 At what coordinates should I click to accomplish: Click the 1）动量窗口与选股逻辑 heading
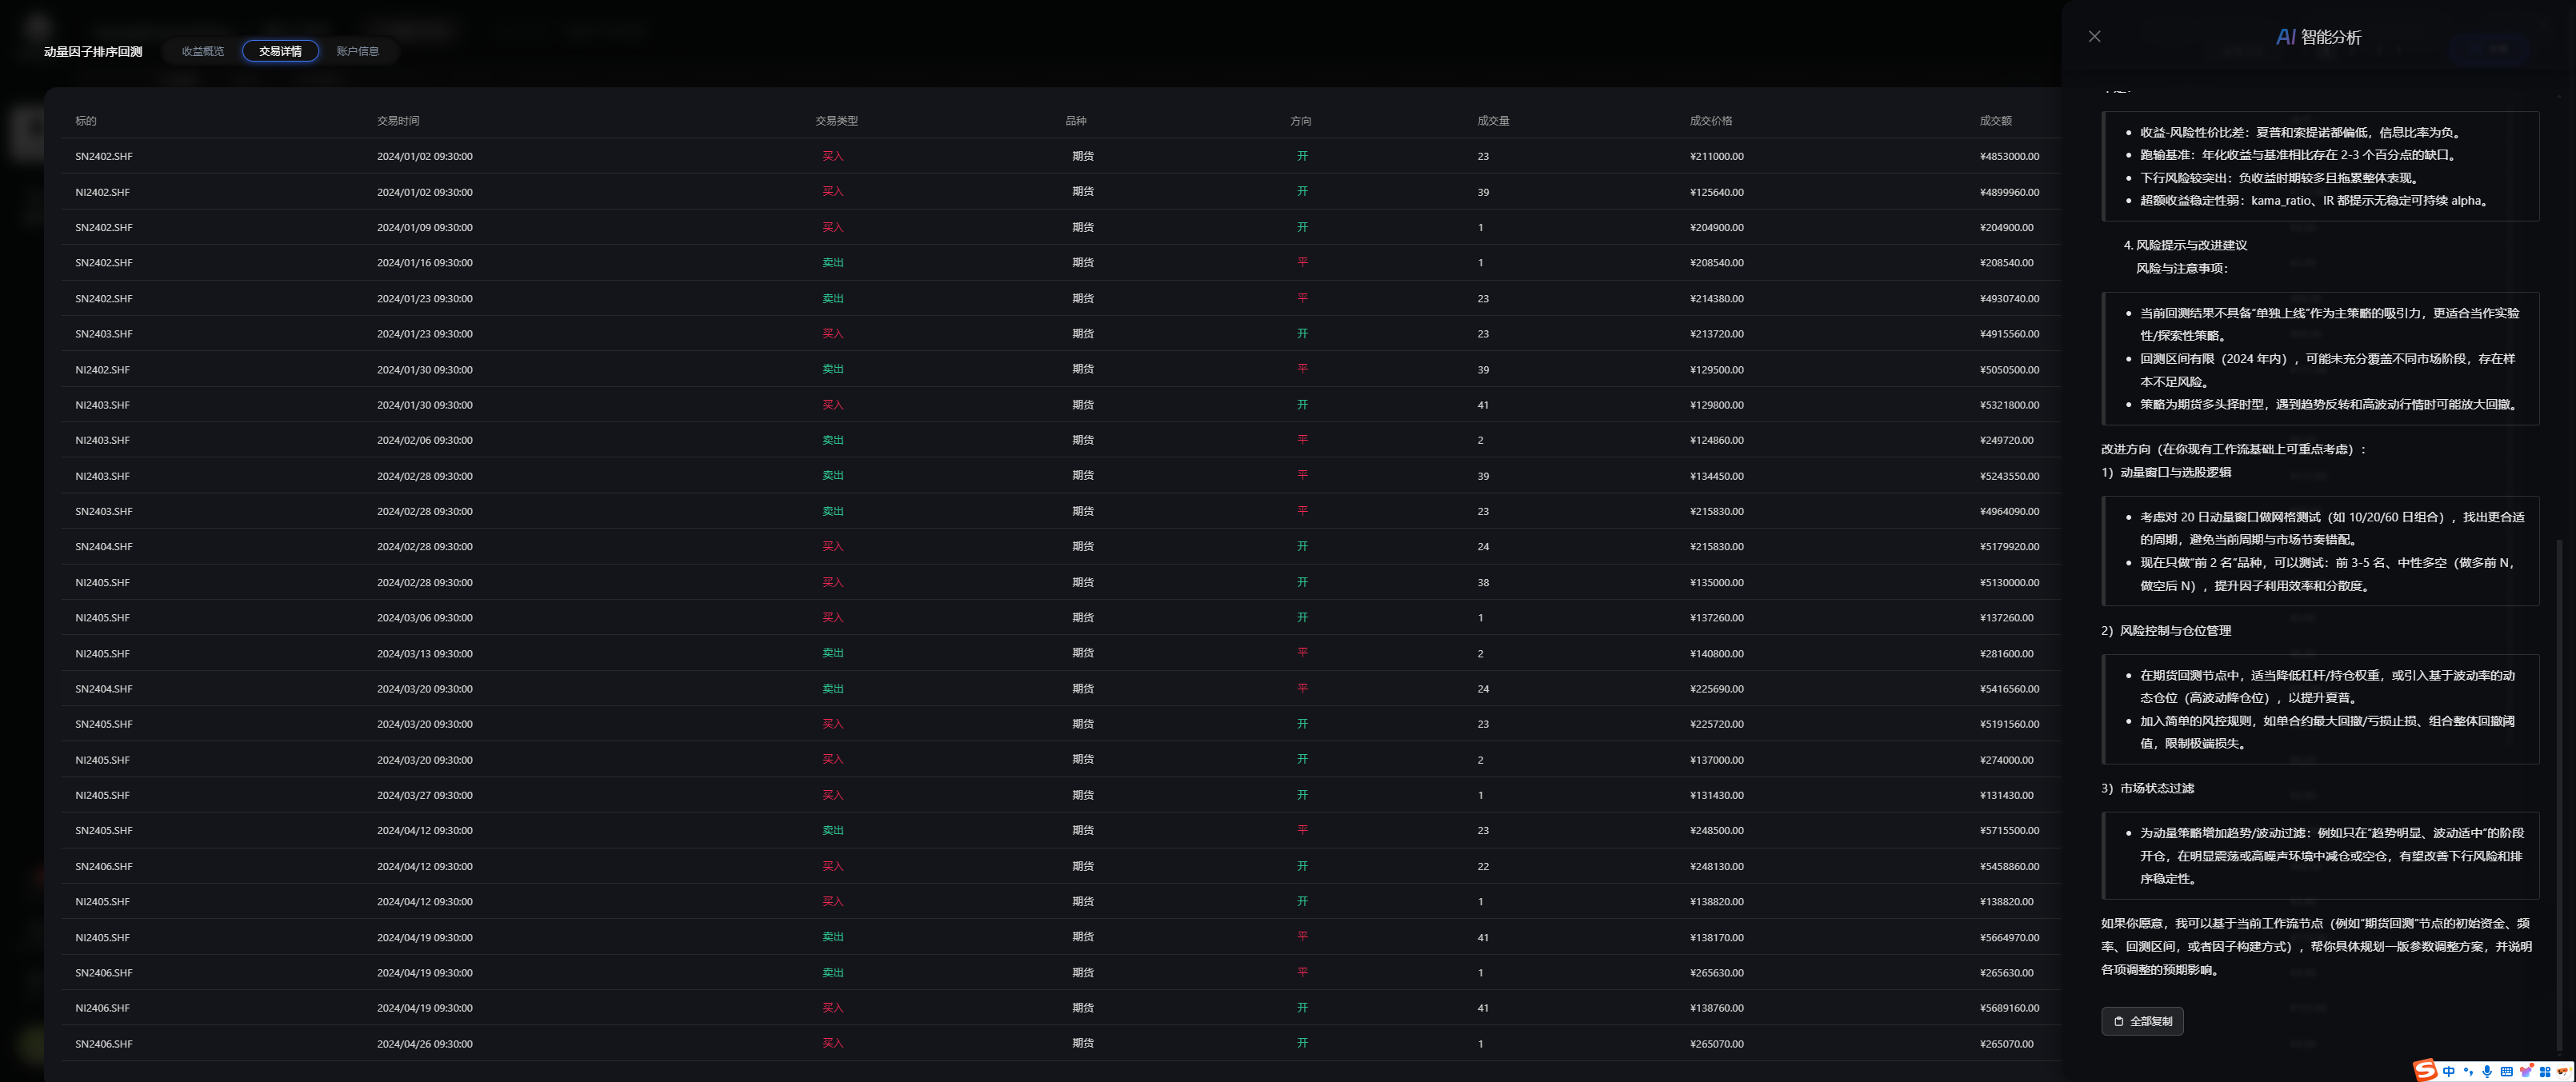[2166, 472]
